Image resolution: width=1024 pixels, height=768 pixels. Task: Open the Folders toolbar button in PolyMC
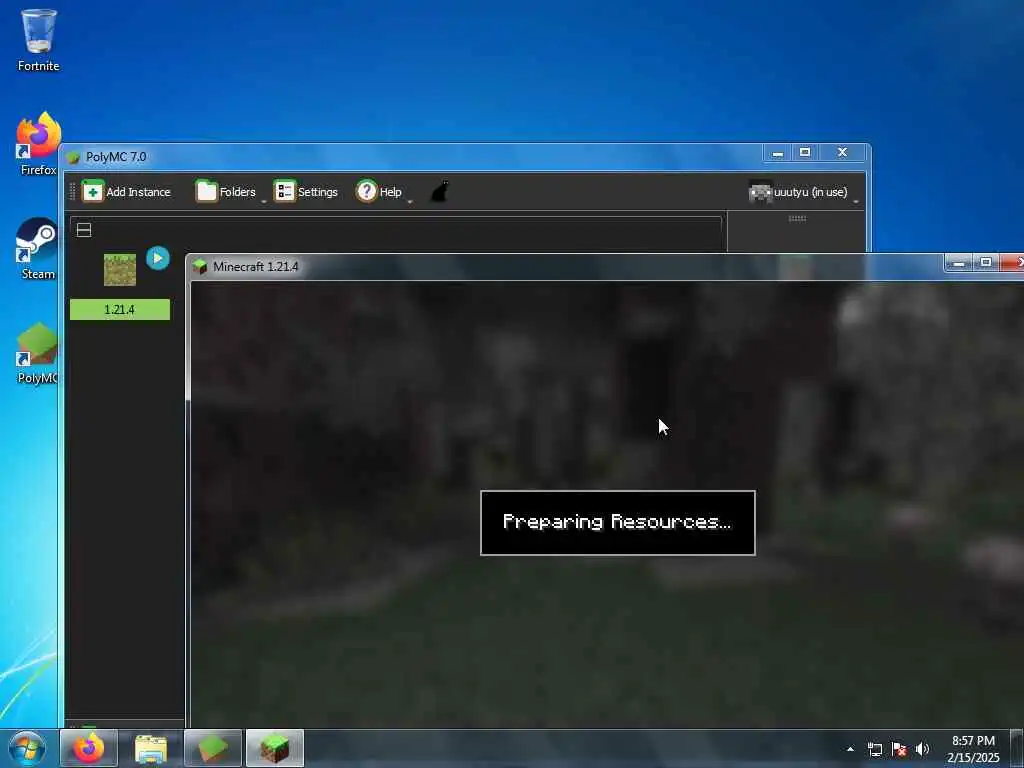[225, 192]
